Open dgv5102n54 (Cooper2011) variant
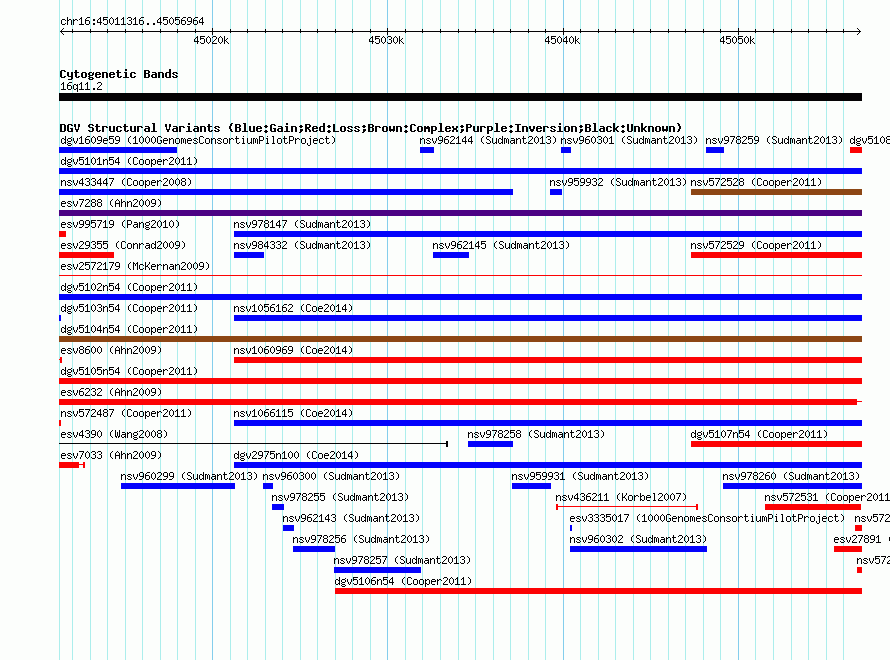The width and height of the screenshot is (890, 660). pyautogui.click(x=129, y=287)
